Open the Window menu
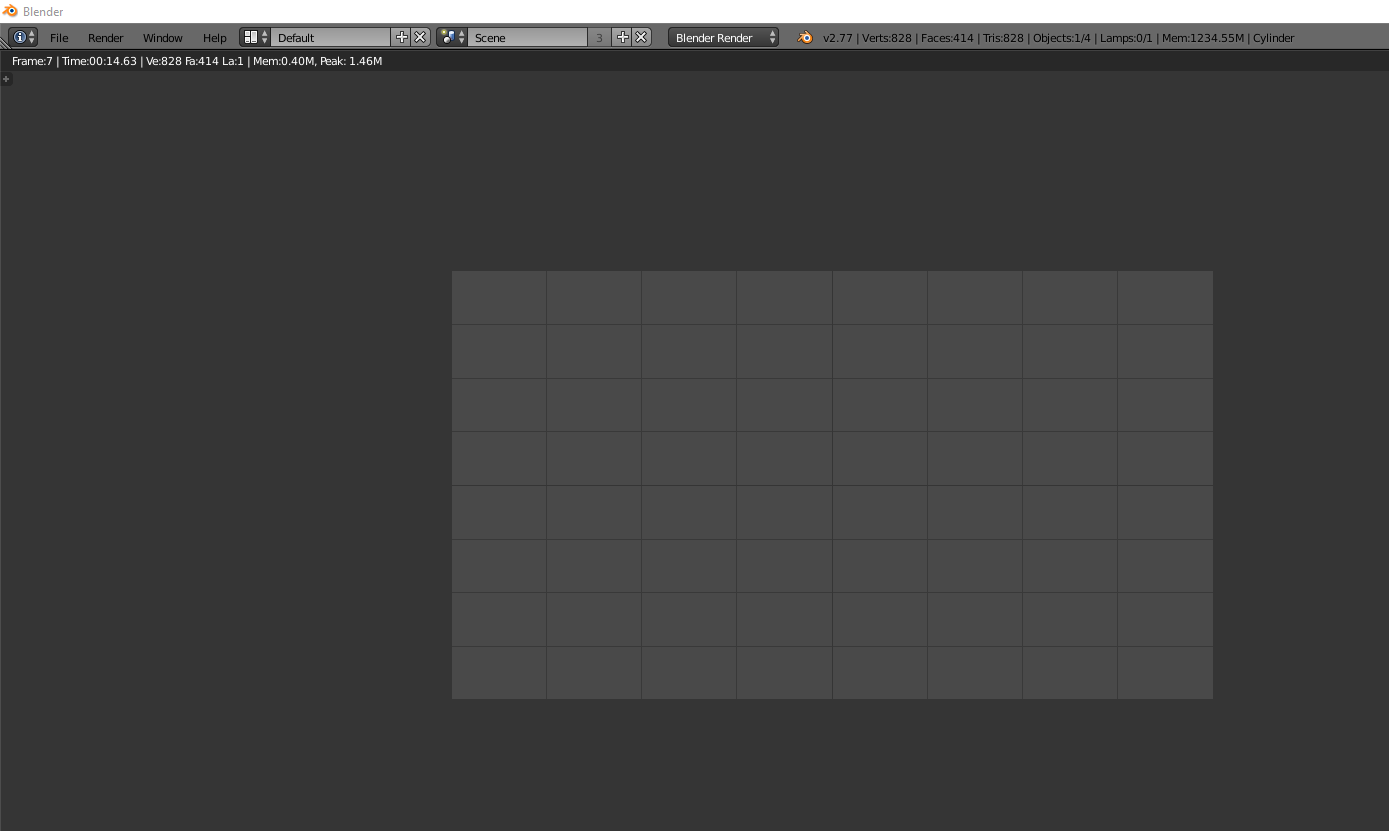The width and height of the screenshot is (1389, 831). pos(162,37)
